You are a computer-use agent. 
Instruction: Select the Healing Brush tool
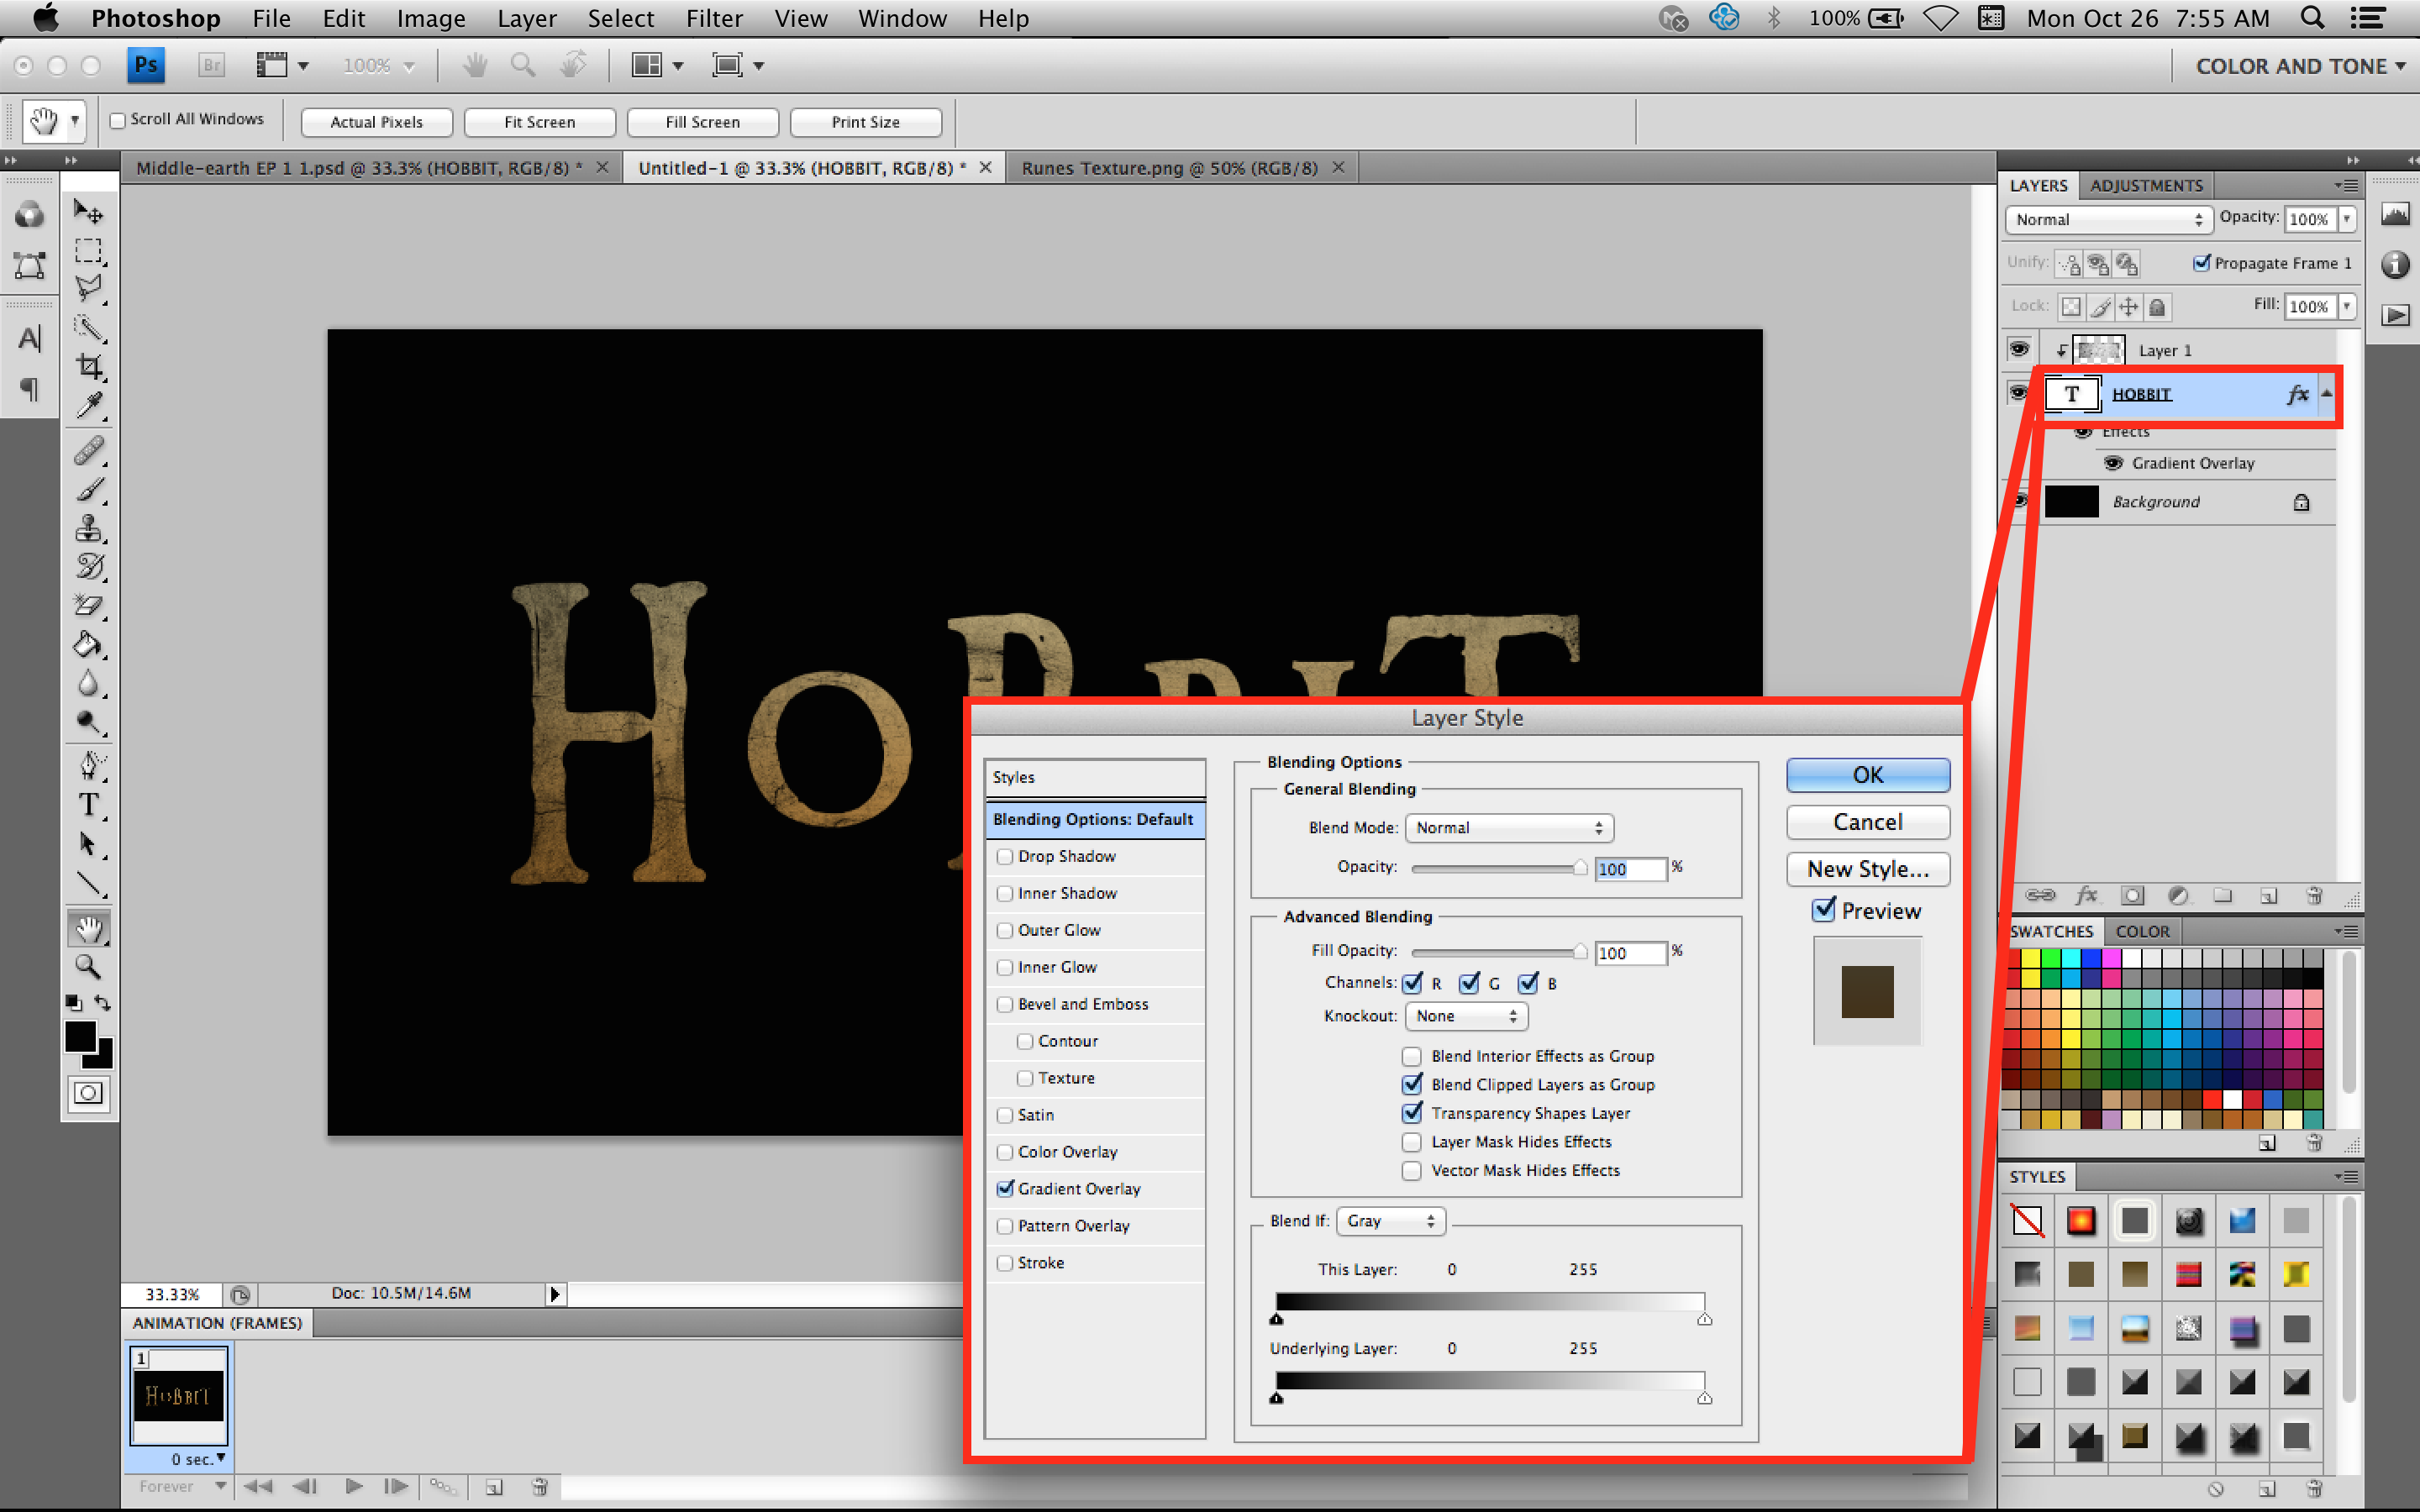pos(88,450)
